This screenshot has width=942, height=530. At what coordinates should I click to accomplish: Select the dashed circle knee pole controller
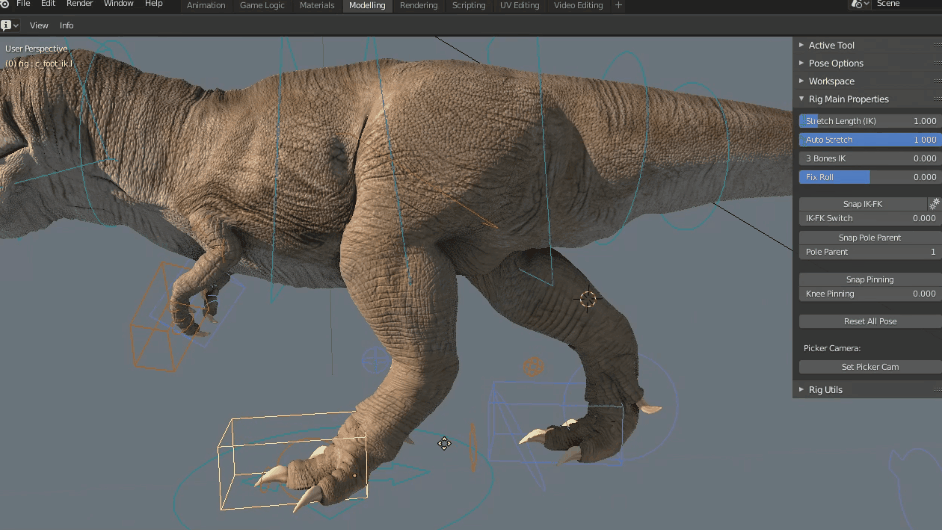(x=588, y=299)
